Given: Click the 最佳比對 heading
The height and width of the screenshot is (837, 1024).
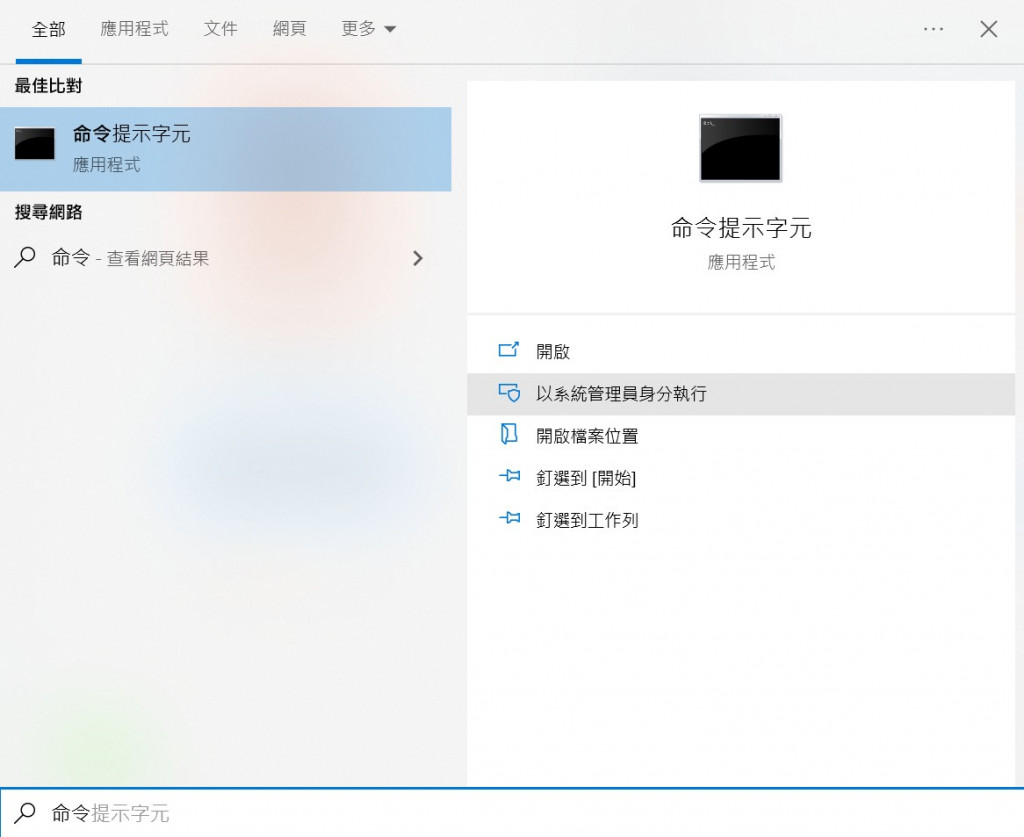Looking at the screenshot, I should tap(48, 86).
